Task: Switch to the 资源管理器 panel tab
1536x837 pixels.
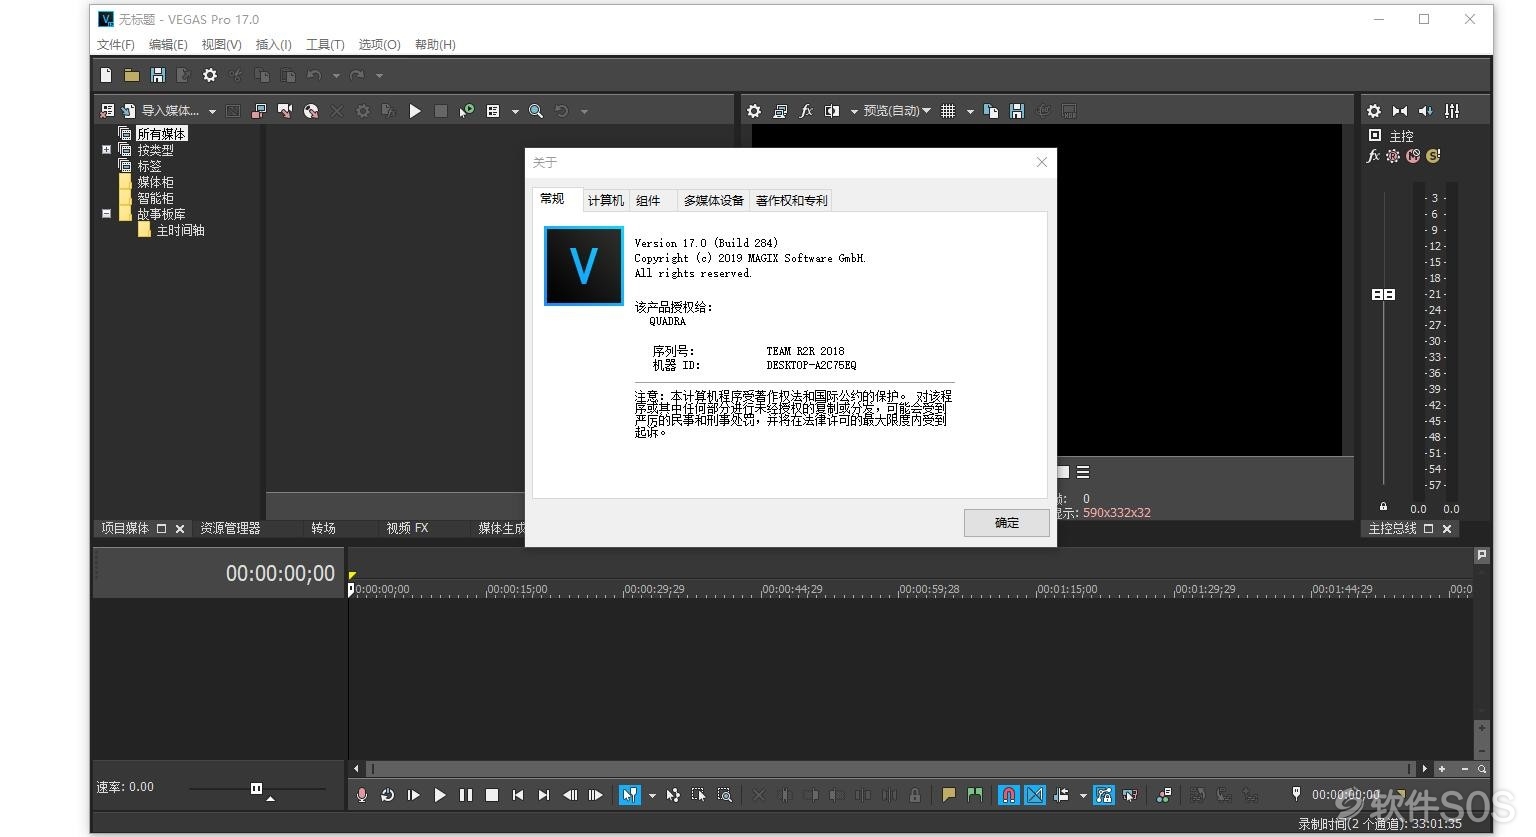Action: [x=230, y=528]
